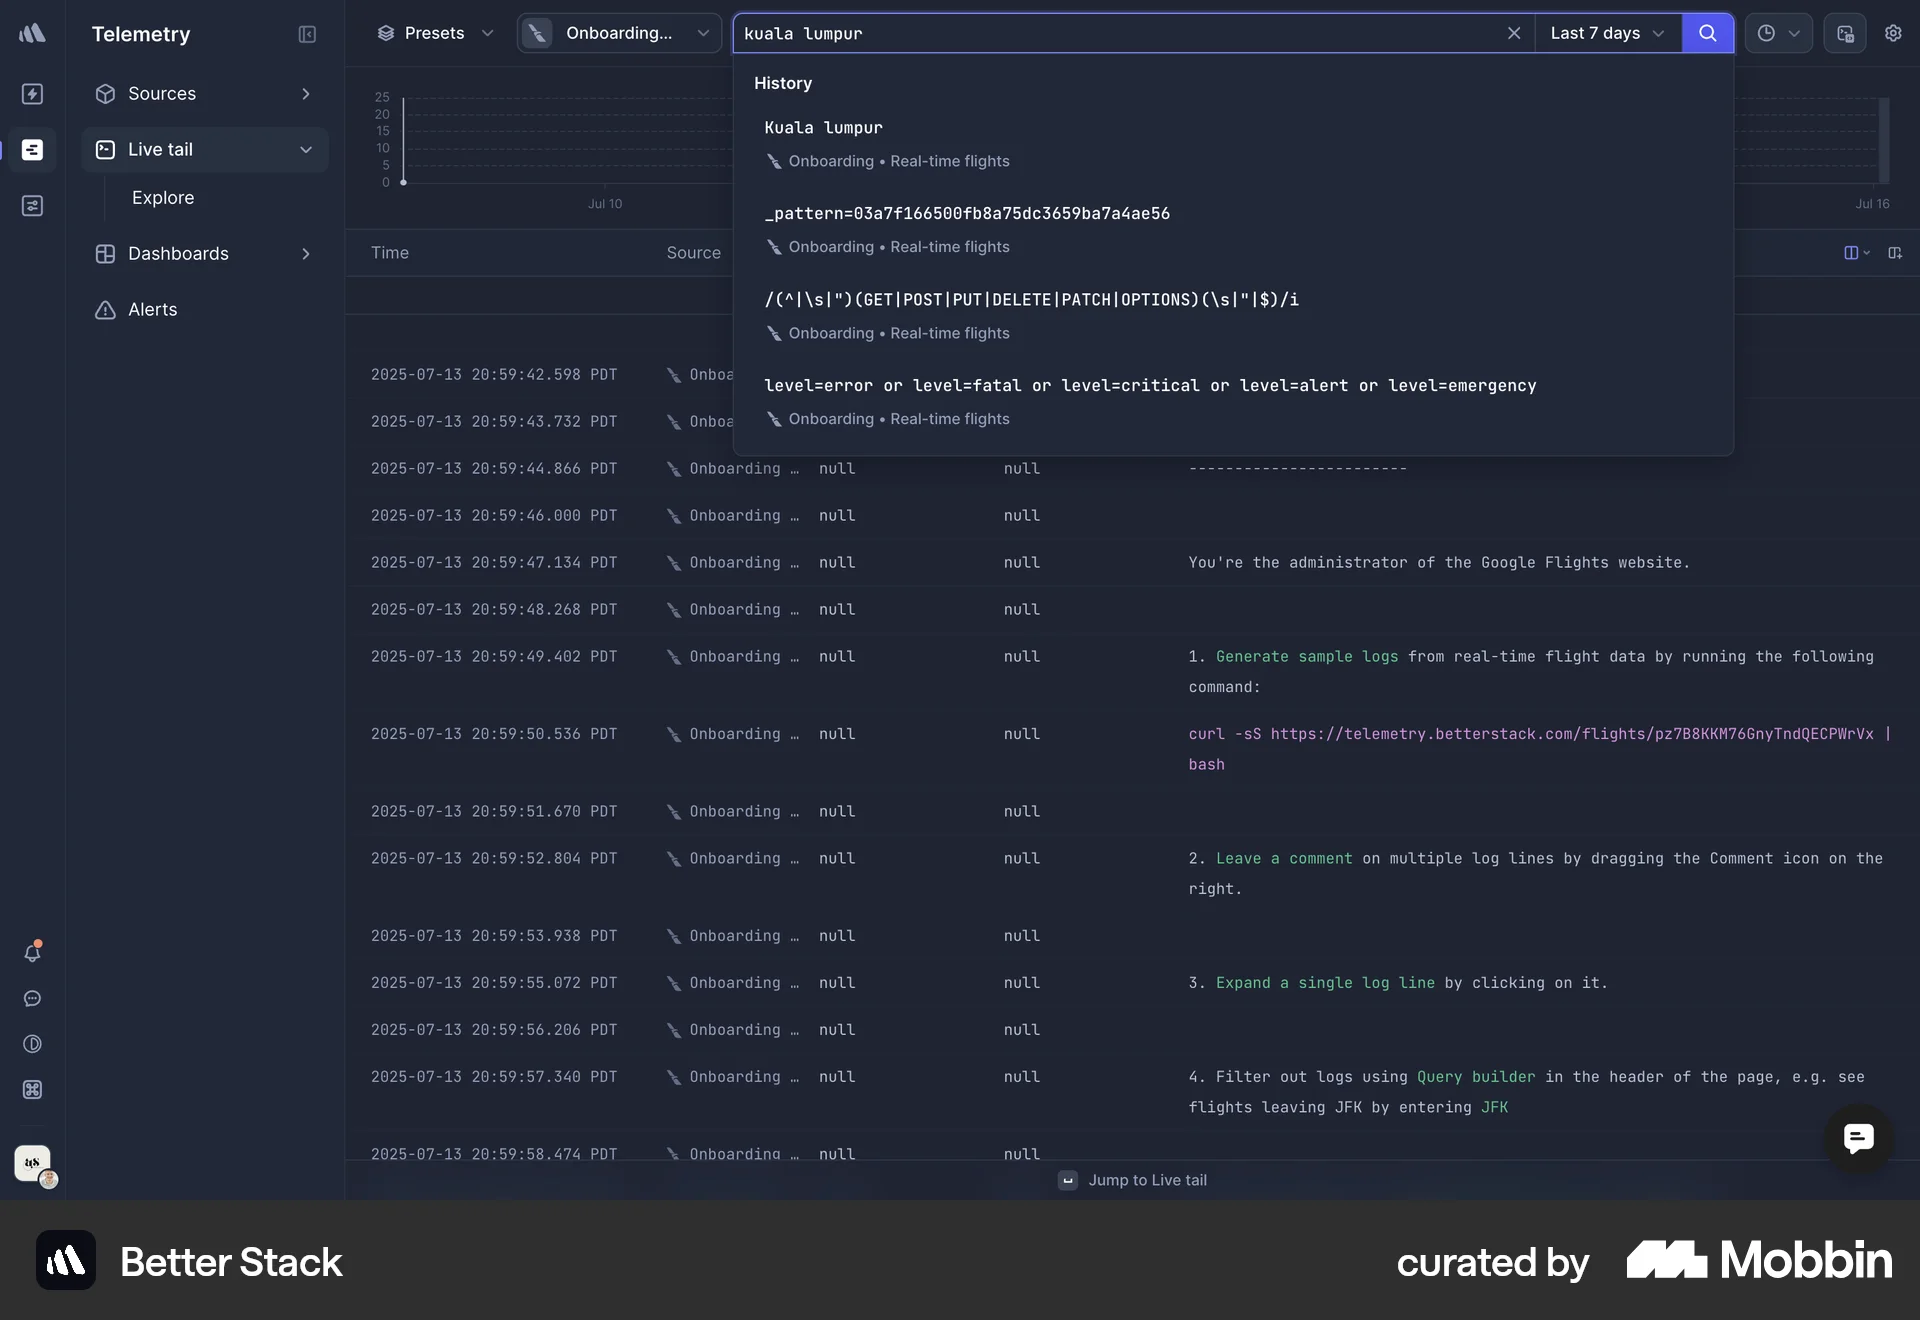This screenshot has width=1920, height=1320.
Task: Collapse the Live tail section
Action: [306, 149]
